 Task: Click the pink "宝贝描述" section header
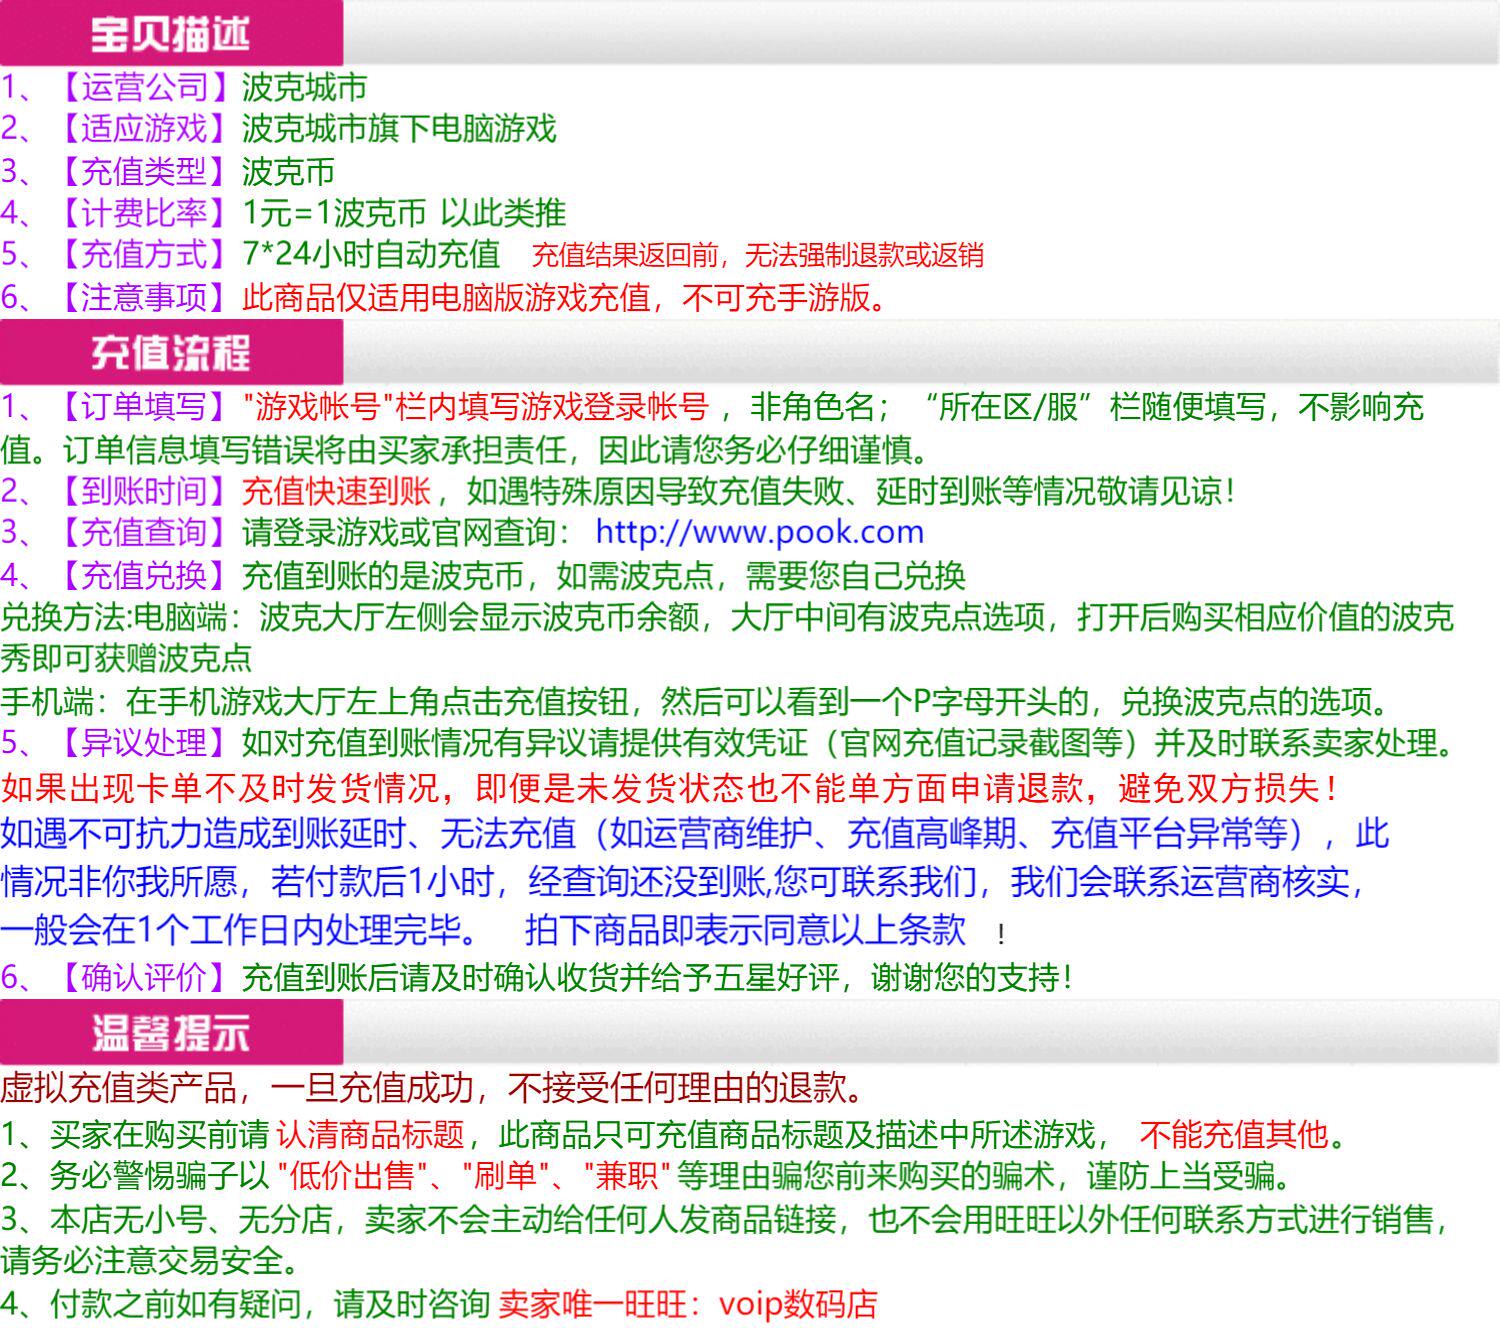(x=171, y=33)
